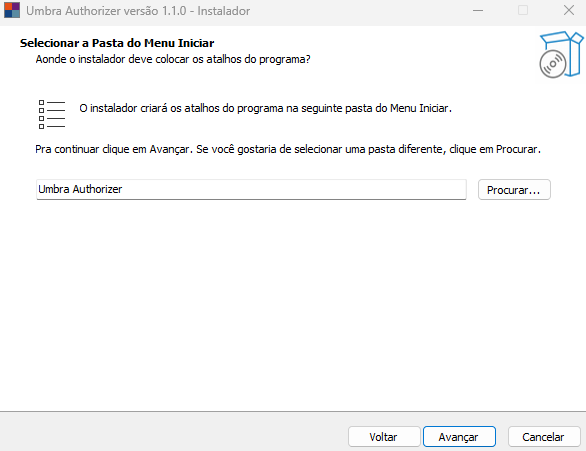Close the installer window

coord(568,10)
